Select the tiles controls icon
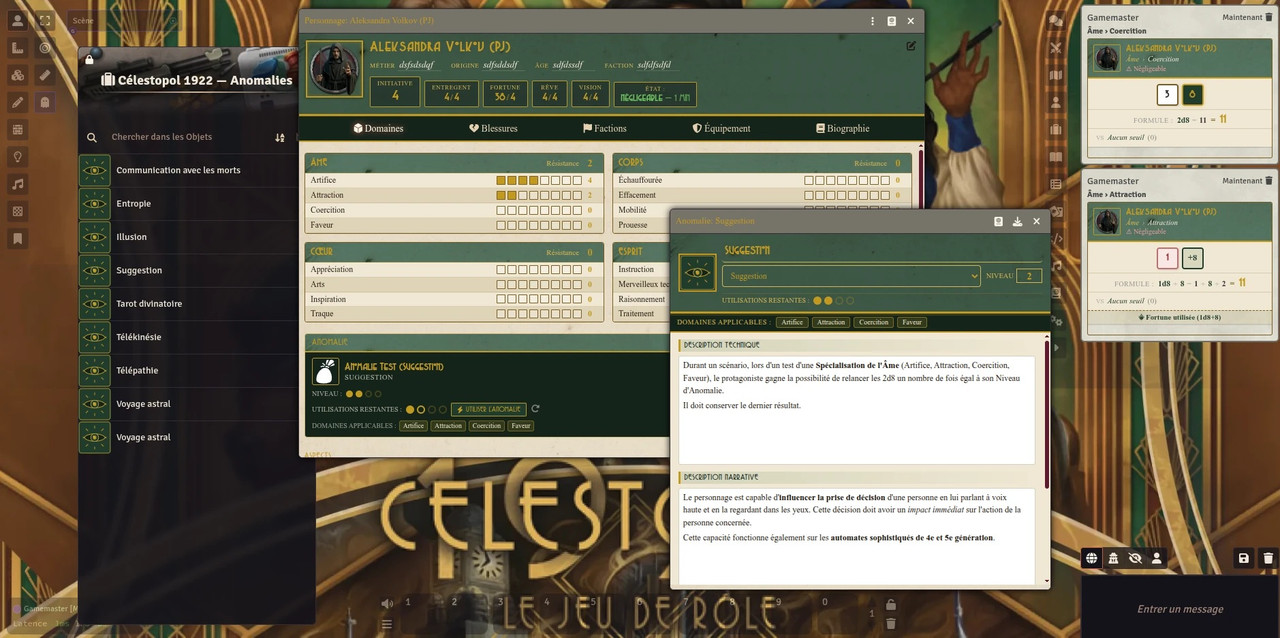Viewport: 1280px width, 638px height. 17,75
